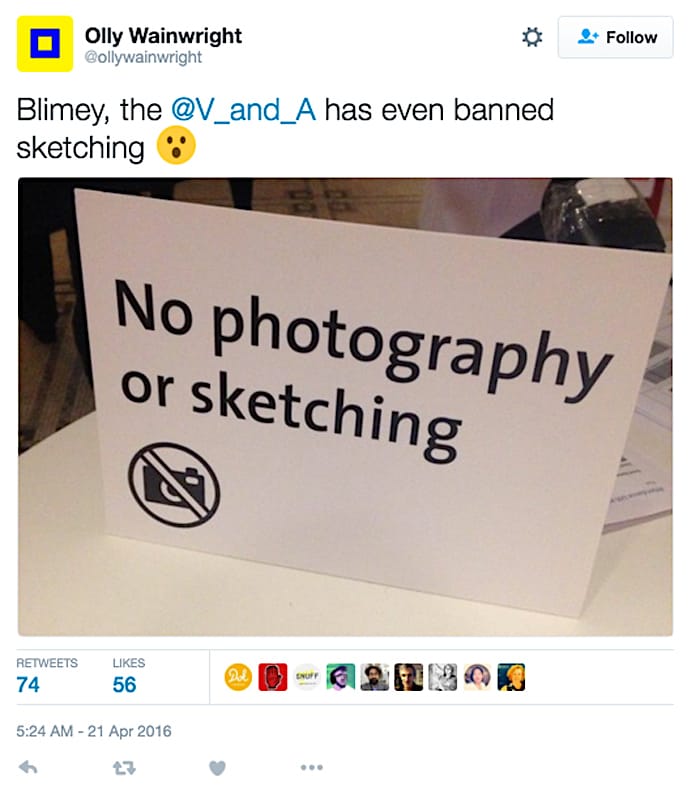Click the reply arrow icon

pos(28,768)
